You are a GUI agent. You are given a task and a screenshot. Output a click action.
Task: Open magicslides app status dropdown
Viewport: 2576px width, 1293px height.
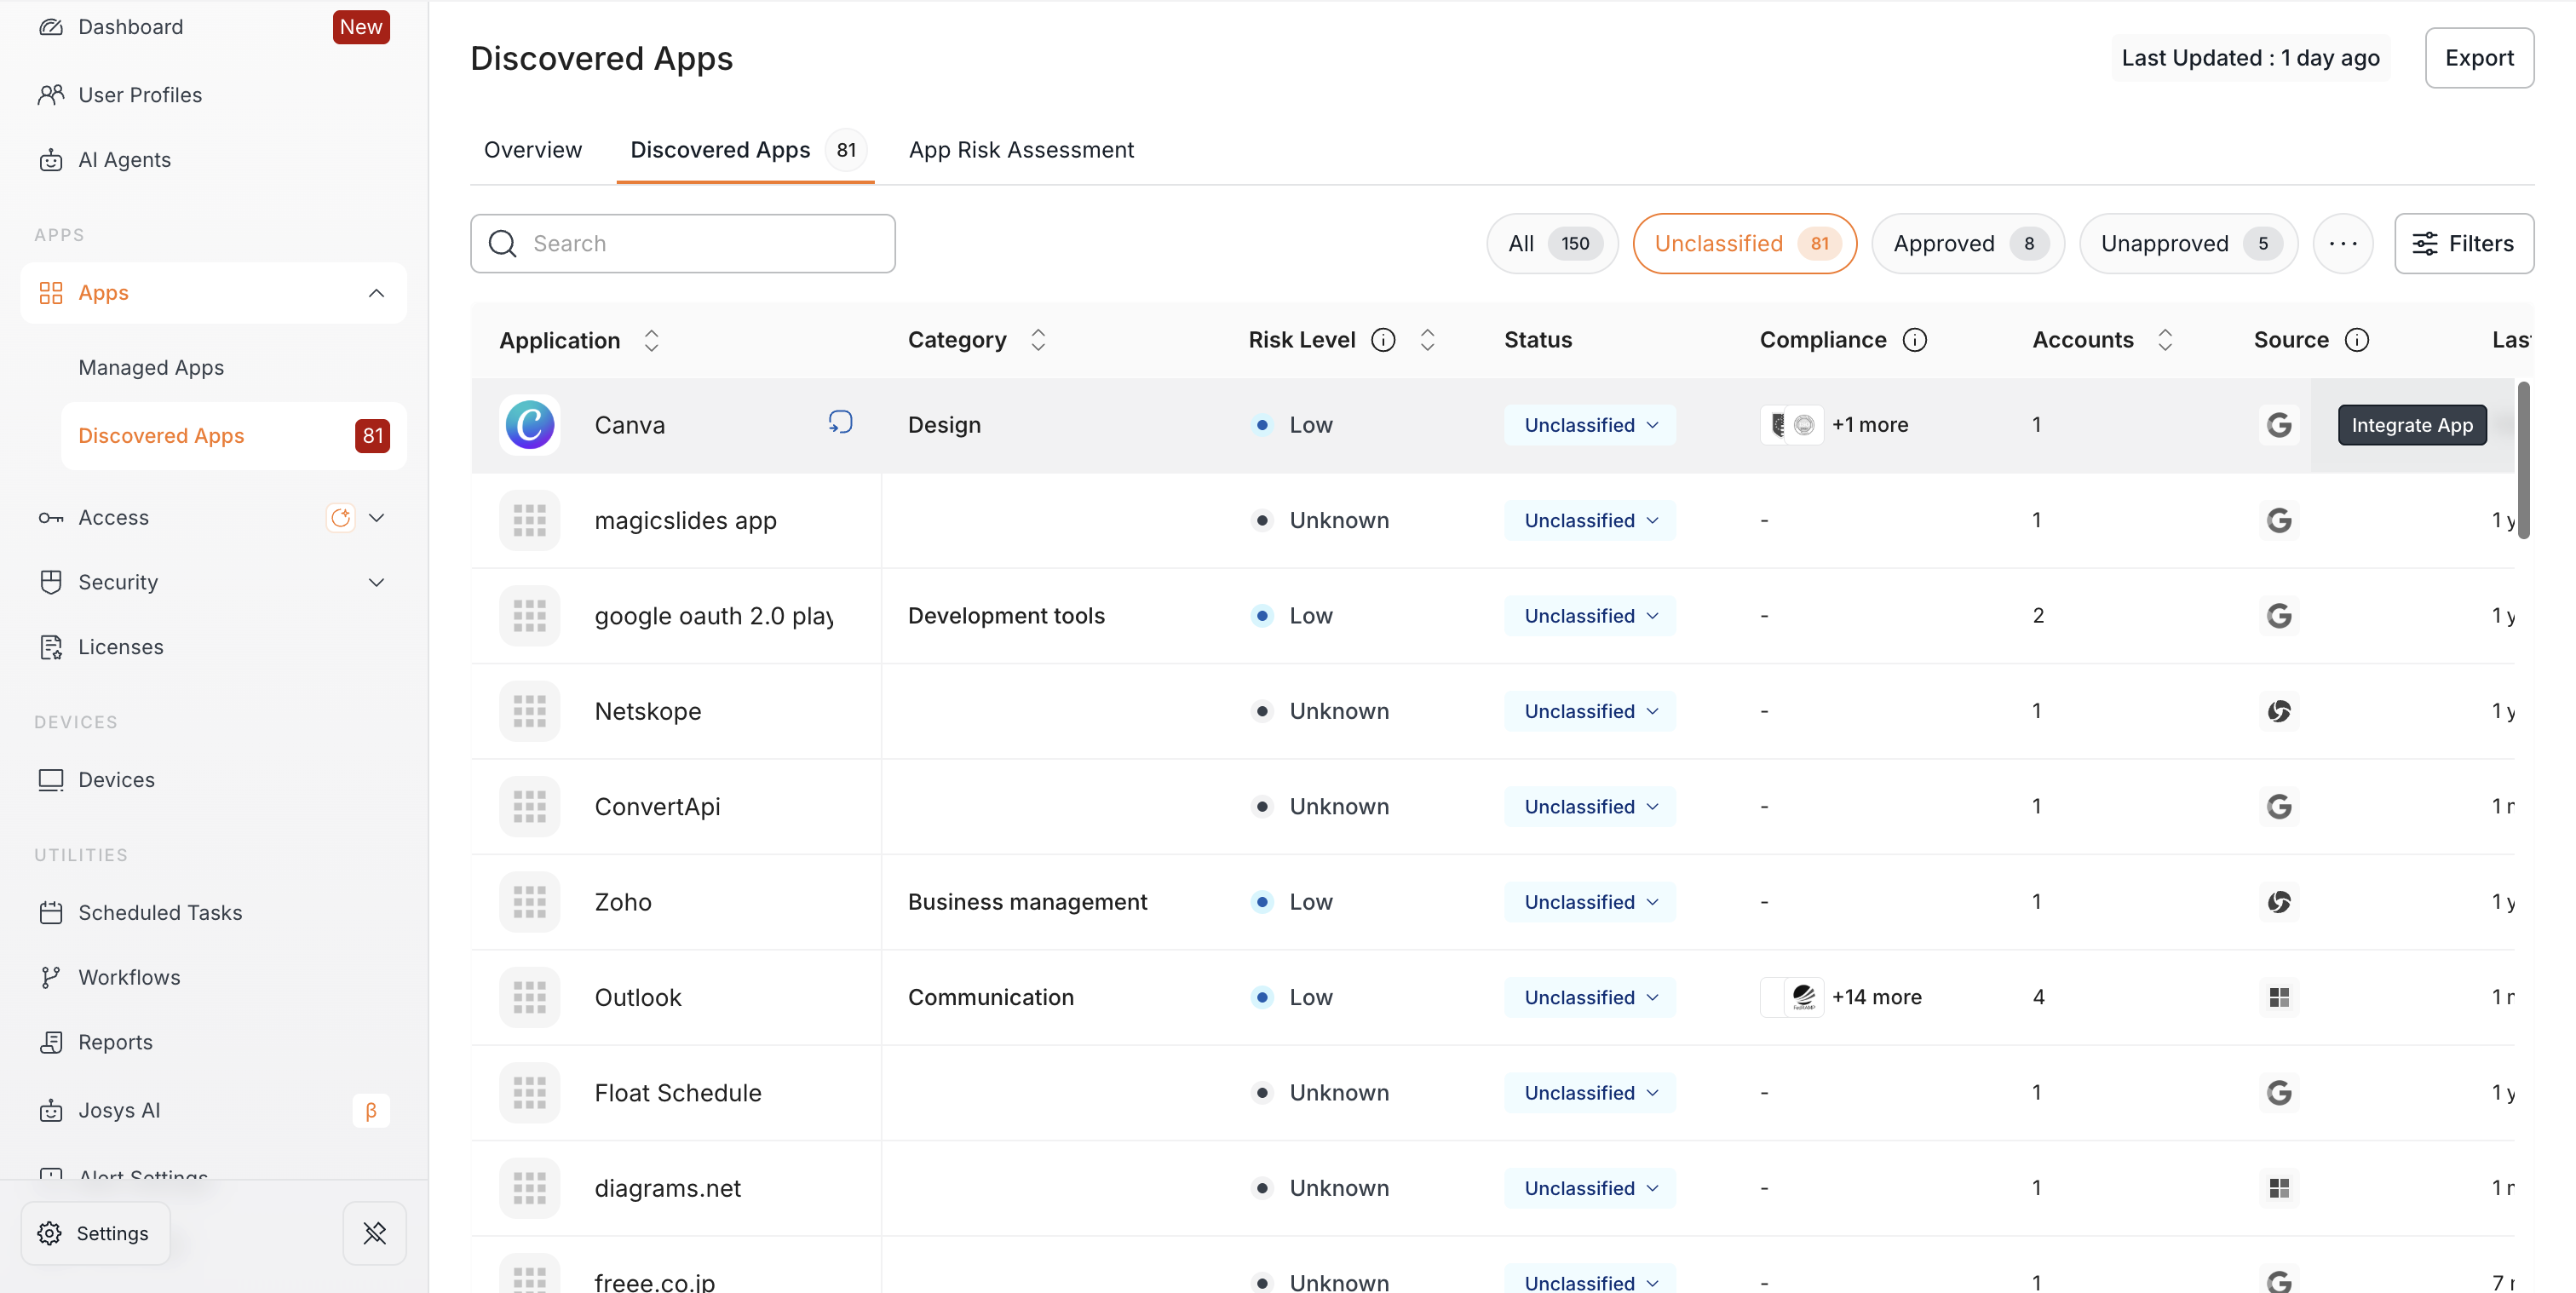(1590, 520)
